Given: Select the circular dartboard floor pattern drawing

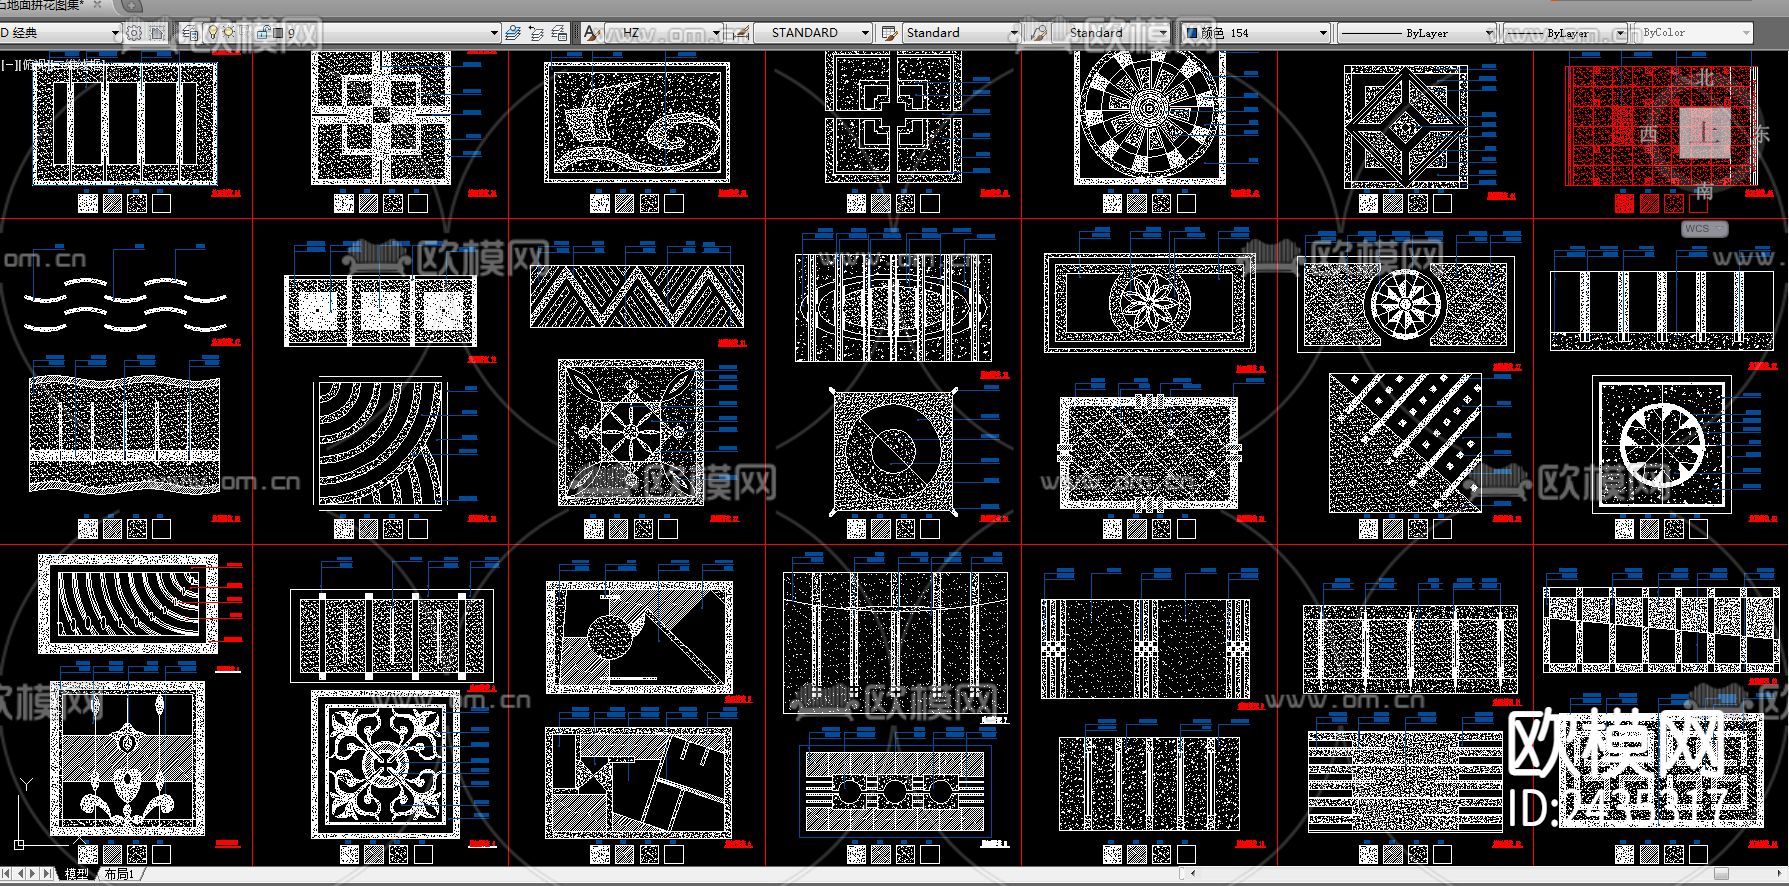Looking at the screenshot, I should click(x=1149, y=116).
